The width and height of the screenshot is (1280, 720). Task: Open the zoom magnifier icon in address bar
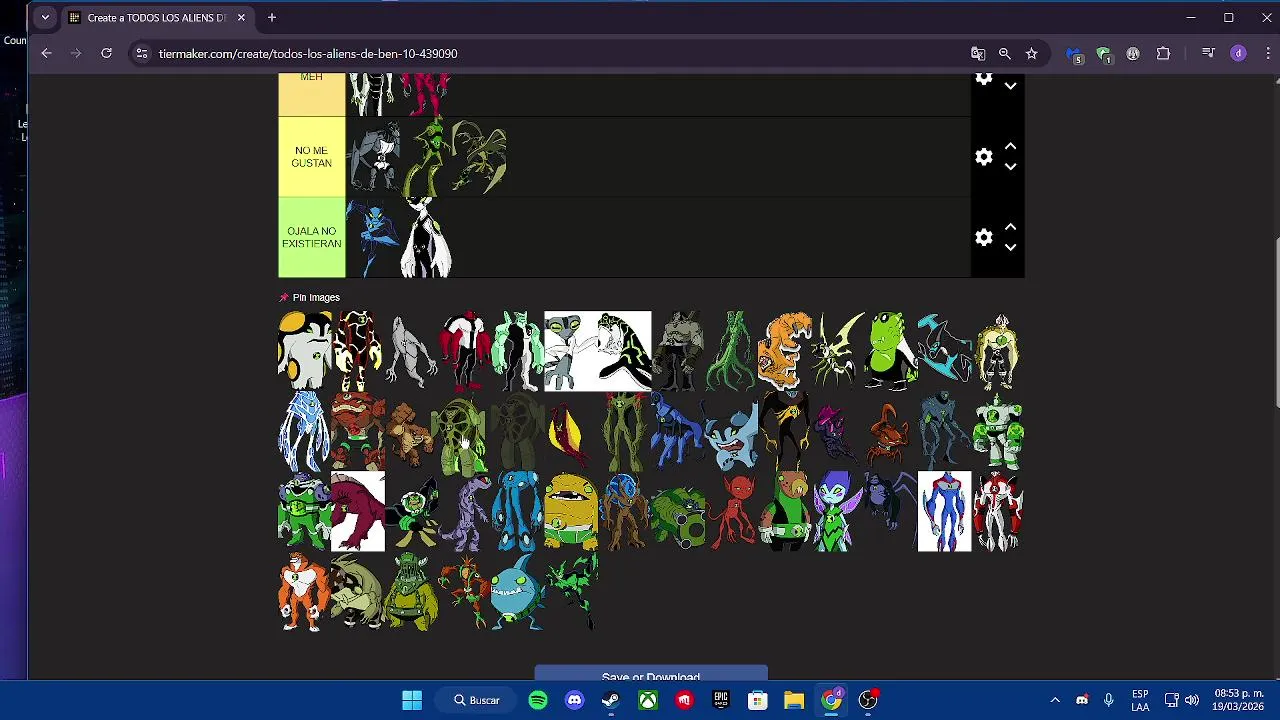pyautogui.click(x=1005, y=53)
